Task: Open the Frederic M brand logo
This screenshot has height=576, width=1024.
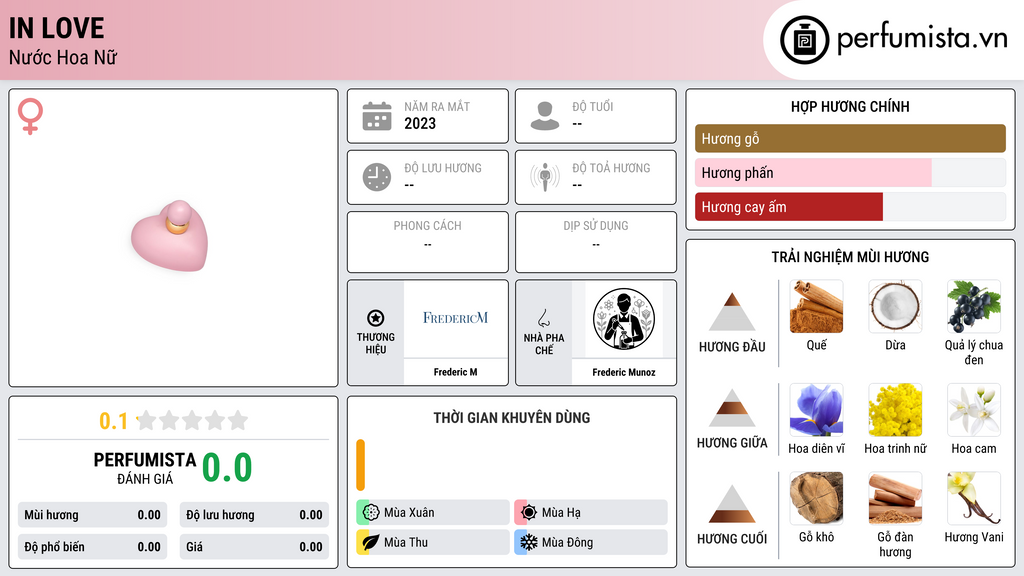Action: (x=455, y=319)
